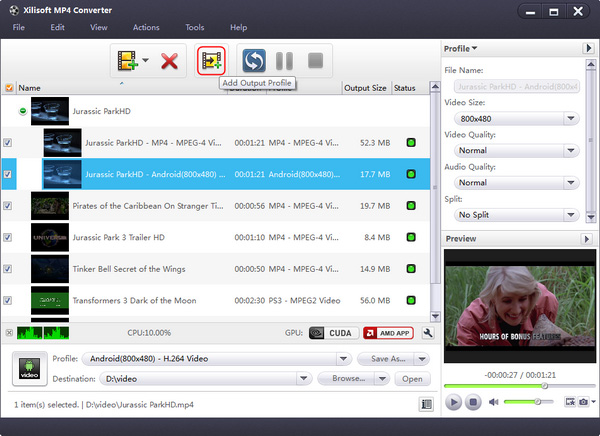Click green status icon of Tinker Bell row

pos(411,269)
